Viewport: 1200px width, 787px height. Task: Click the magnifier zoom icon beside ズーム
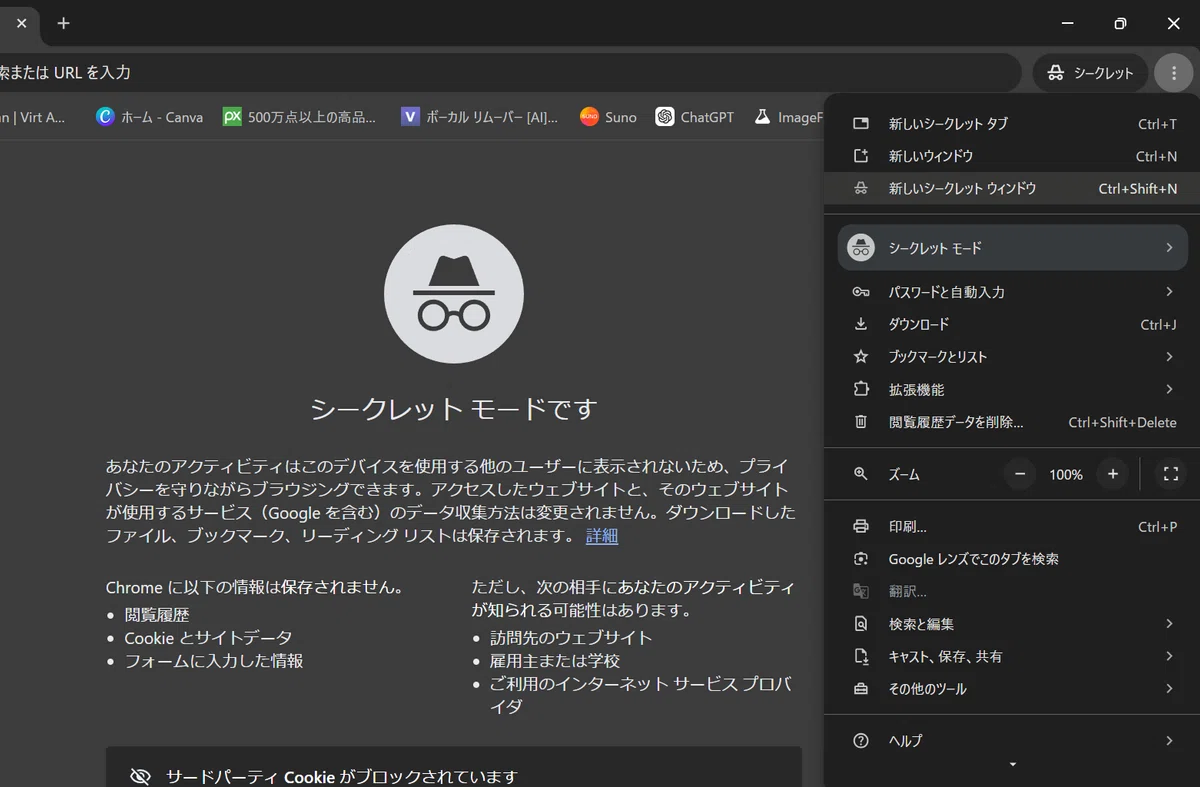(861, 474)
